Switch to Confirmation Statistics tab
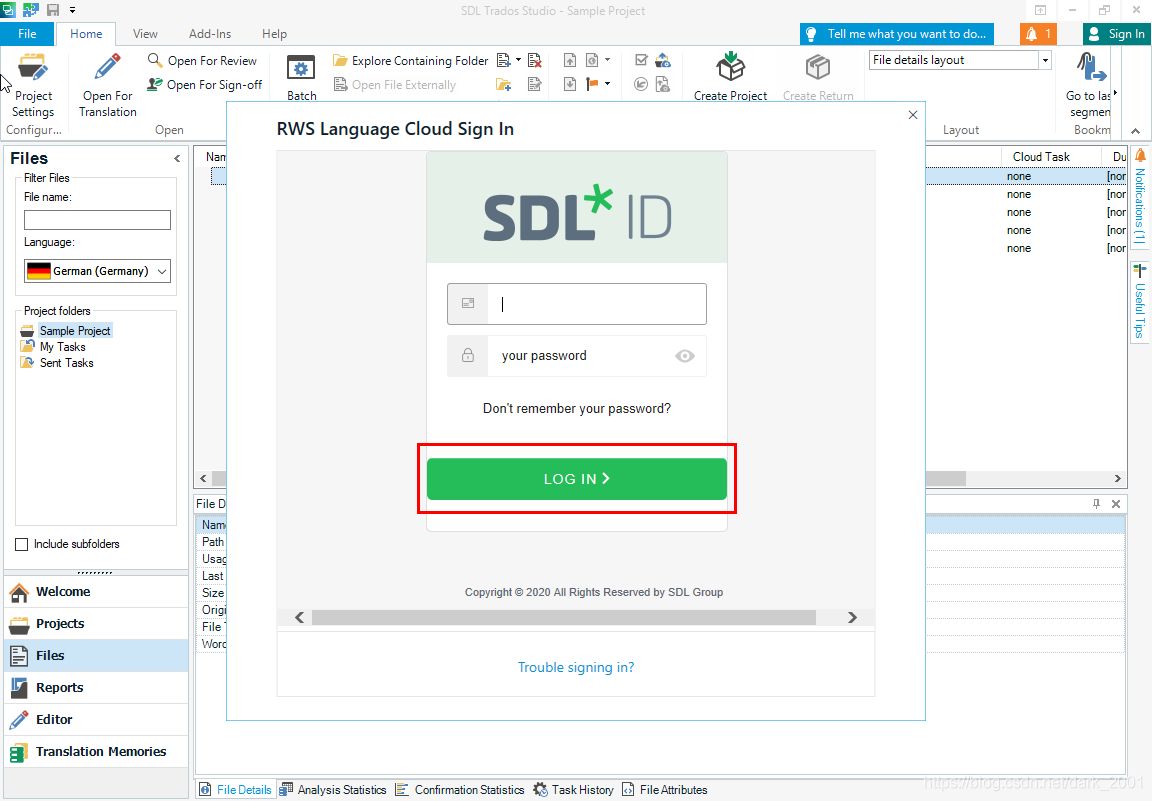Viewport: 1152px width, 801px height. [x=460, y=790]
